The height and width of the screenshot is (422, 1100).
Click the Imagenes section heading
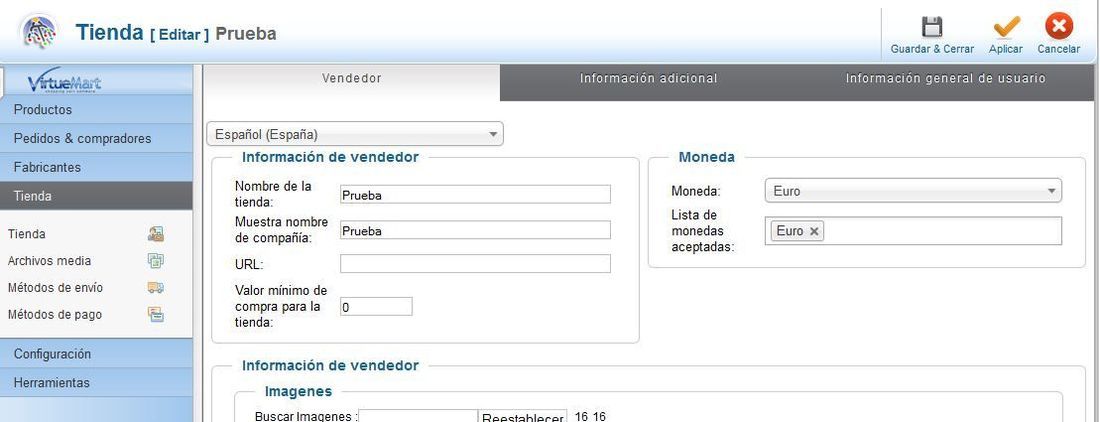point(298,391)
